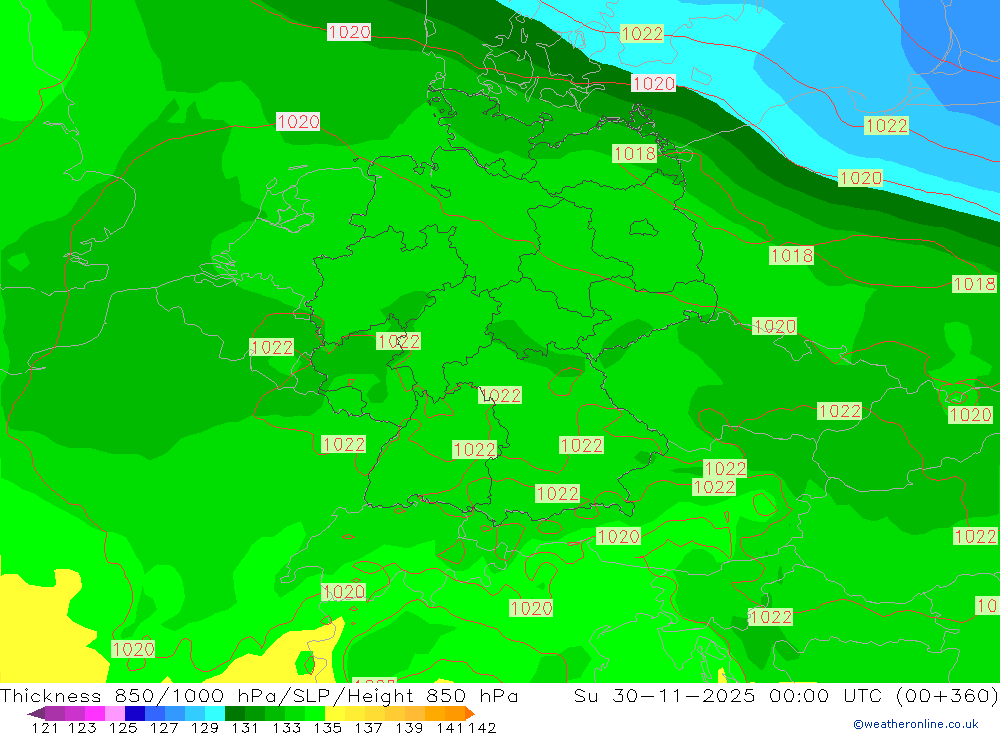Screen dimensions: 1000x733
Task: Click the 1022 label in the bottom-right corner area
Action: 974,536
